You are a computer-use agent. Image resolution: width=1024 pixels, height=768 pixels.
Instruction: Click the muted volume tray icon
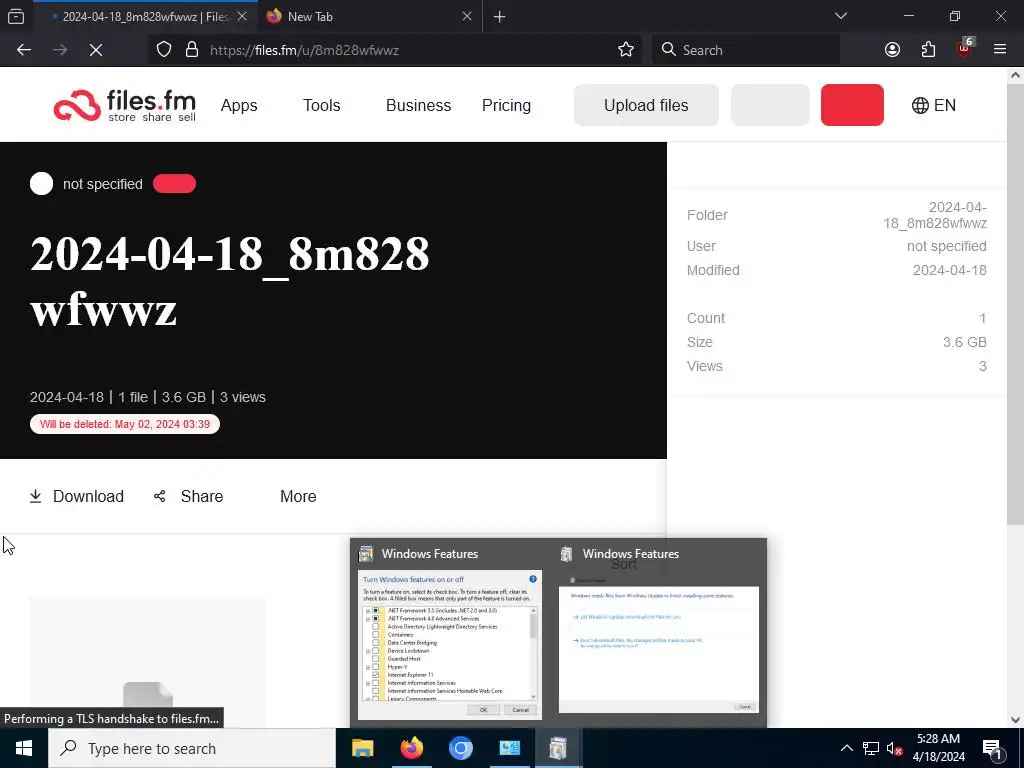click(895, 748)
